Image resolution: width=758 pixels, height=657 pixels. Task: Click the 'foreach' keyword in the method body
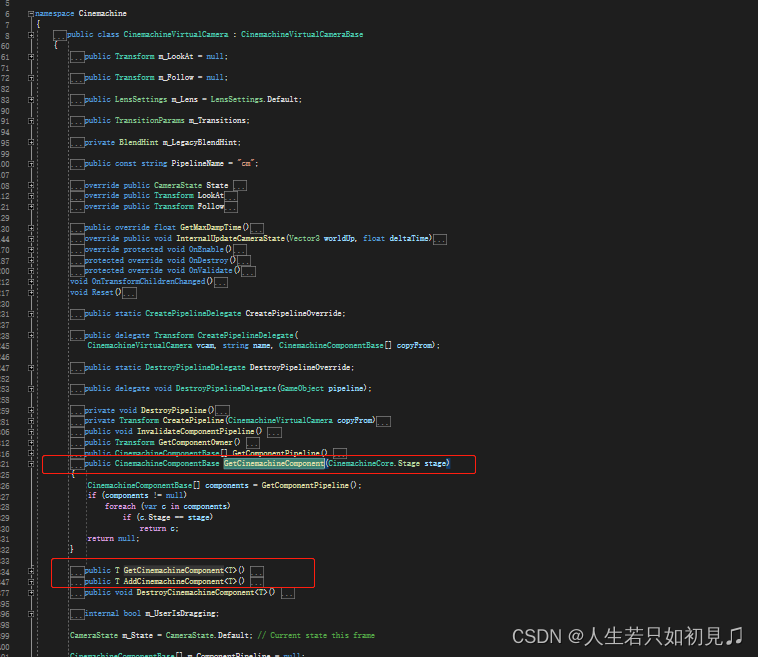point(120,507)
